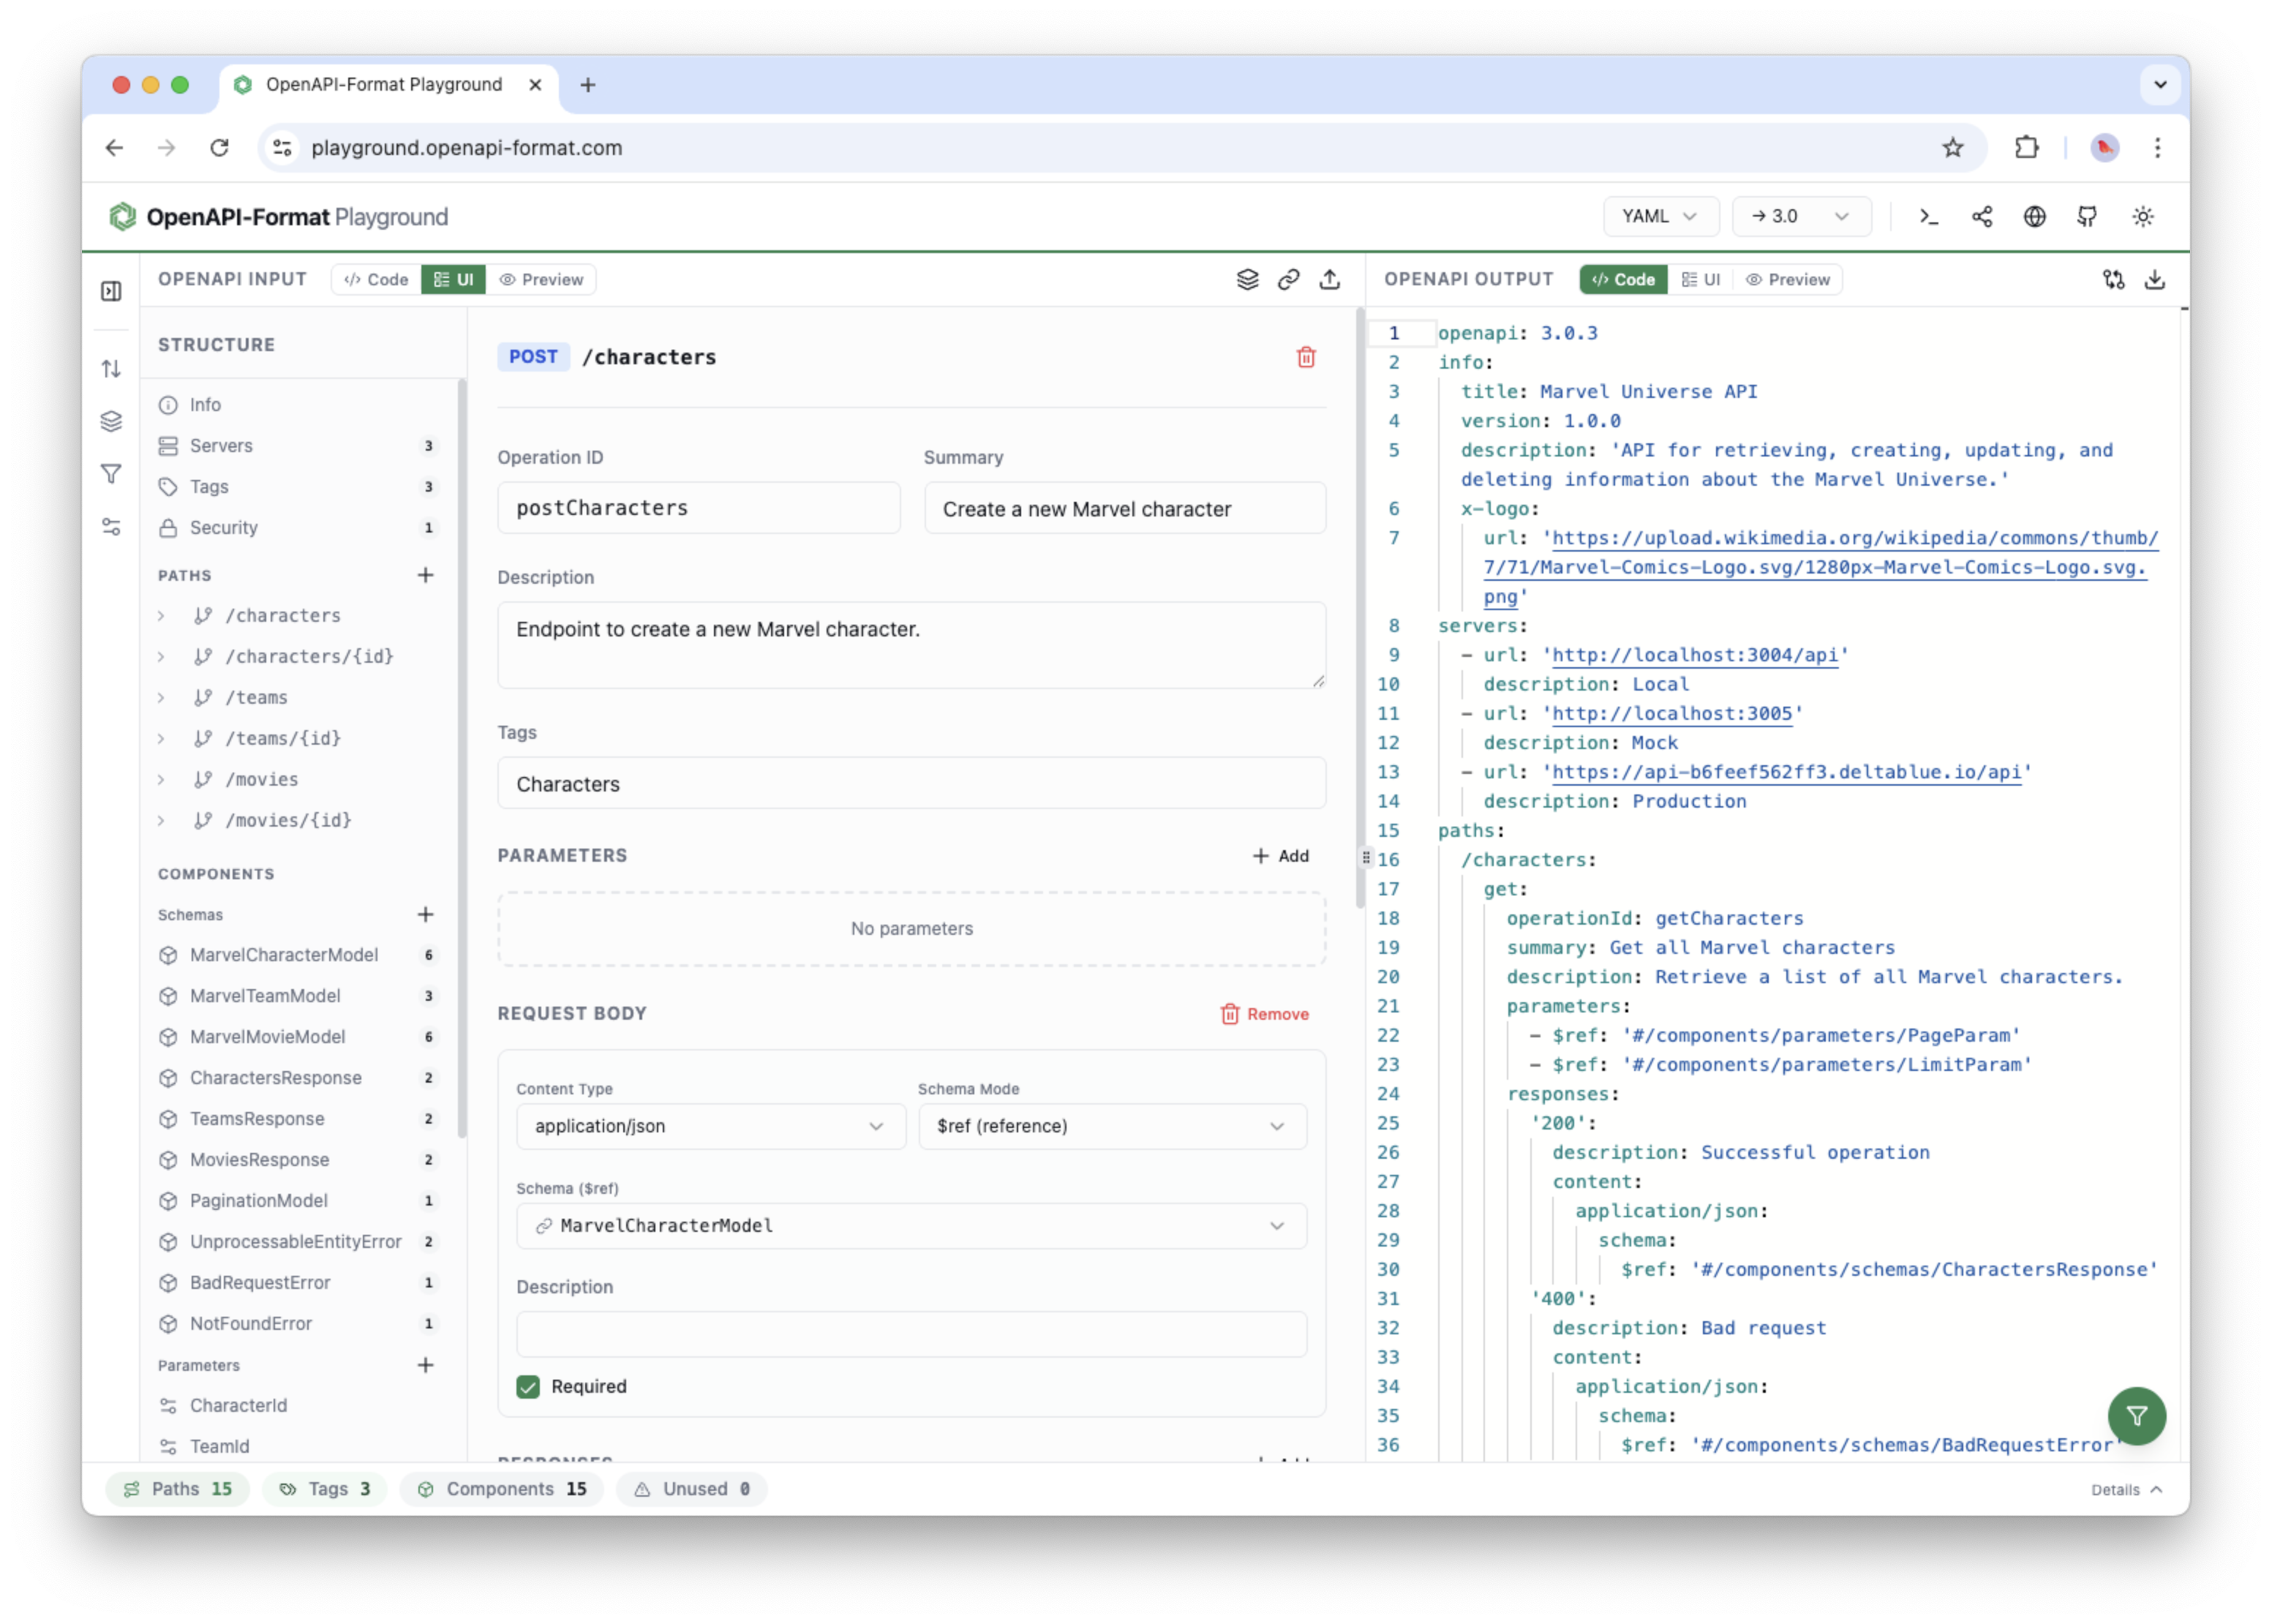Viewport: 2272px width, 1624px height.
Task: Open the terminal/CLI icon in the header
Action: [1928, 216]
